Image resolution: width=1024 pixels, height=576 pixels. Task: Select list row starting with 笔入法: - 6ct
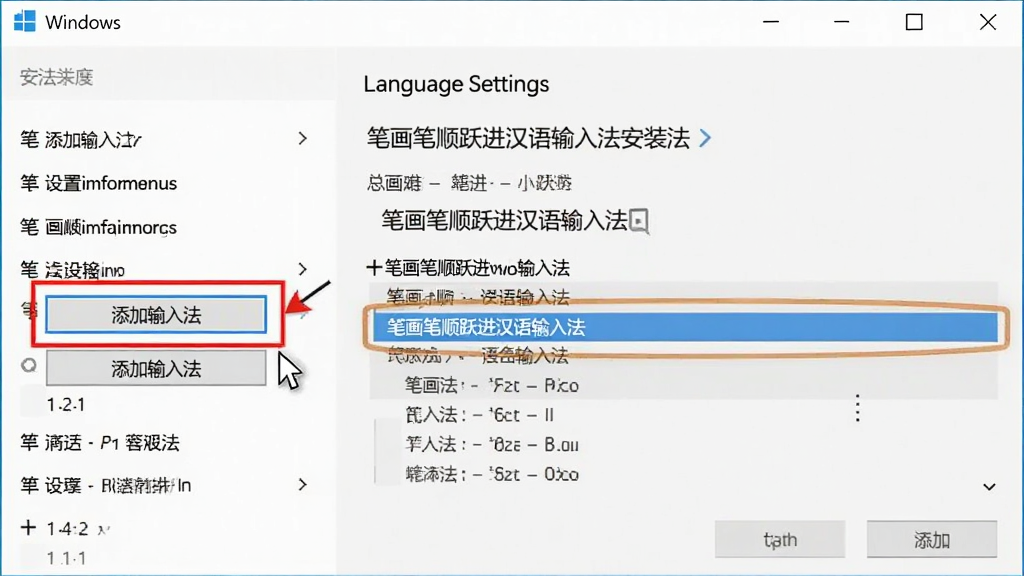(479, 415)
